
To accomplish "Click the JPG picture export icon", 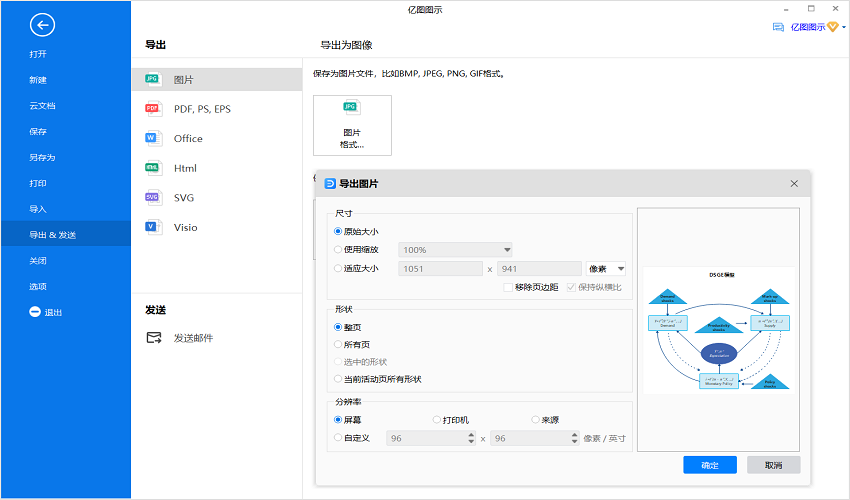I will point(153,80).
